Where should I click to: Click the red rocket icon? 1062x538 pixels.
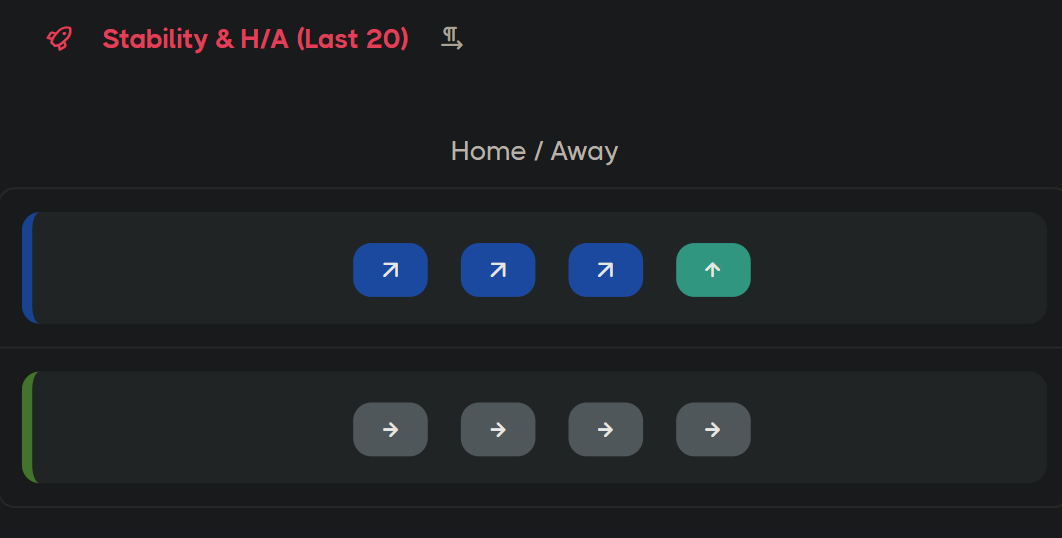tap(60, 39)
